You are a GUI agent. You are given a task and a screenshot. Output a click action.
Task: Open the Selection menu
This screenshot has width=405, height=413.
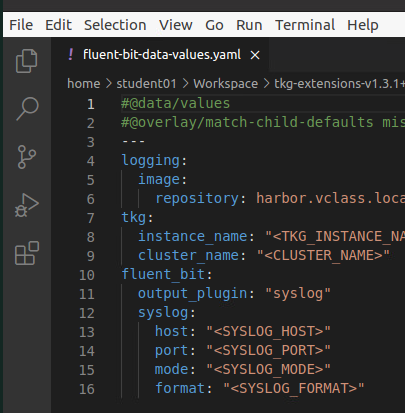click(x=115, y=25)
